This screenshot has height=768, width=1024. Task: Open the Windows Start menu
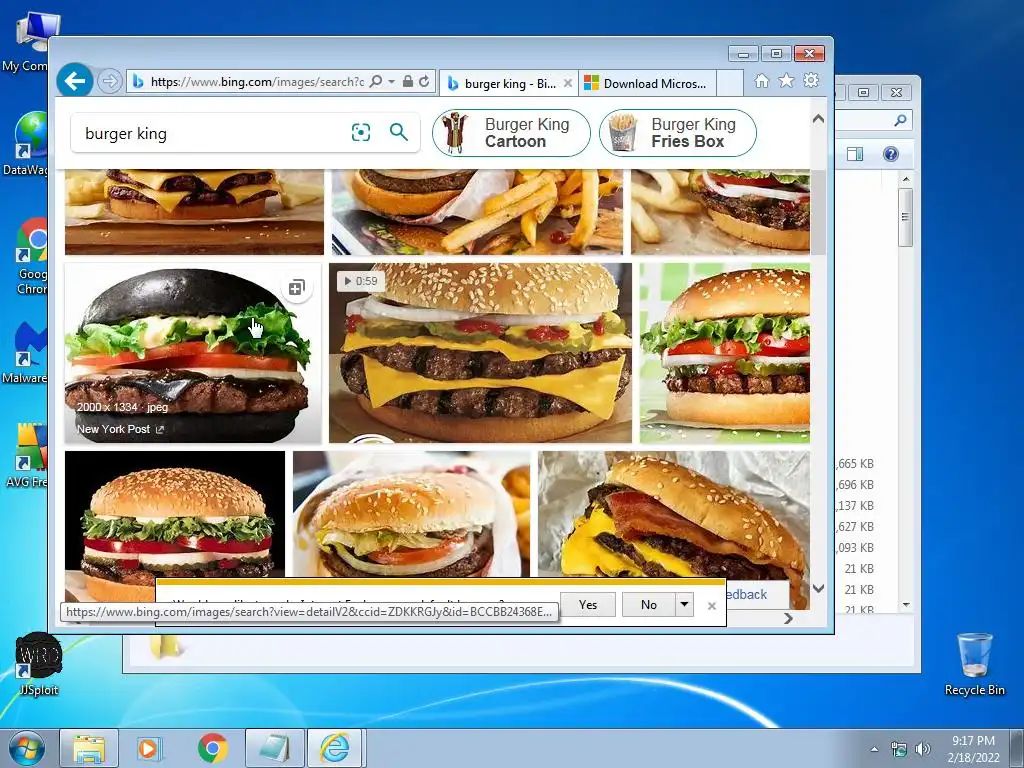click(26, 748)
